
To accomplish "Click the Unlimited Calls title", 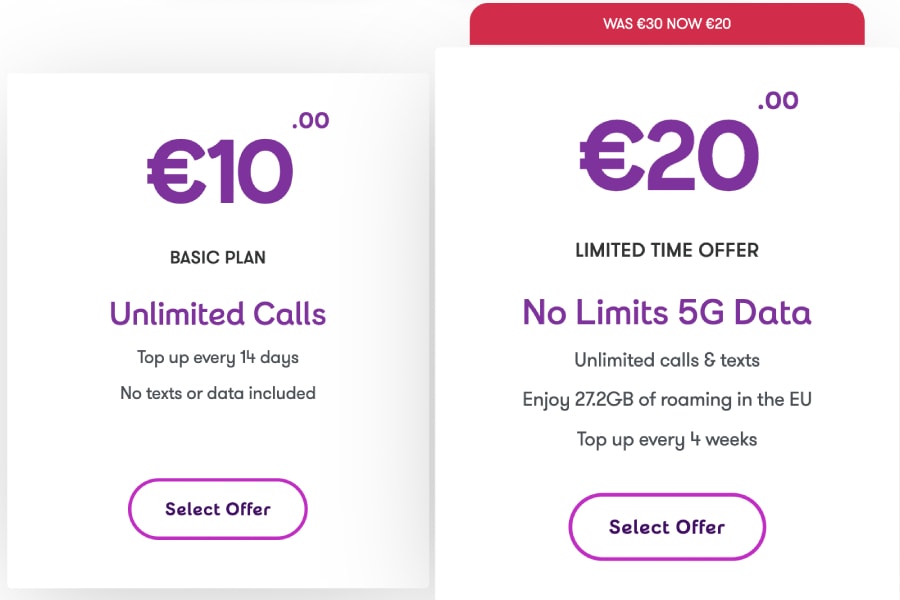I will 218,314.
